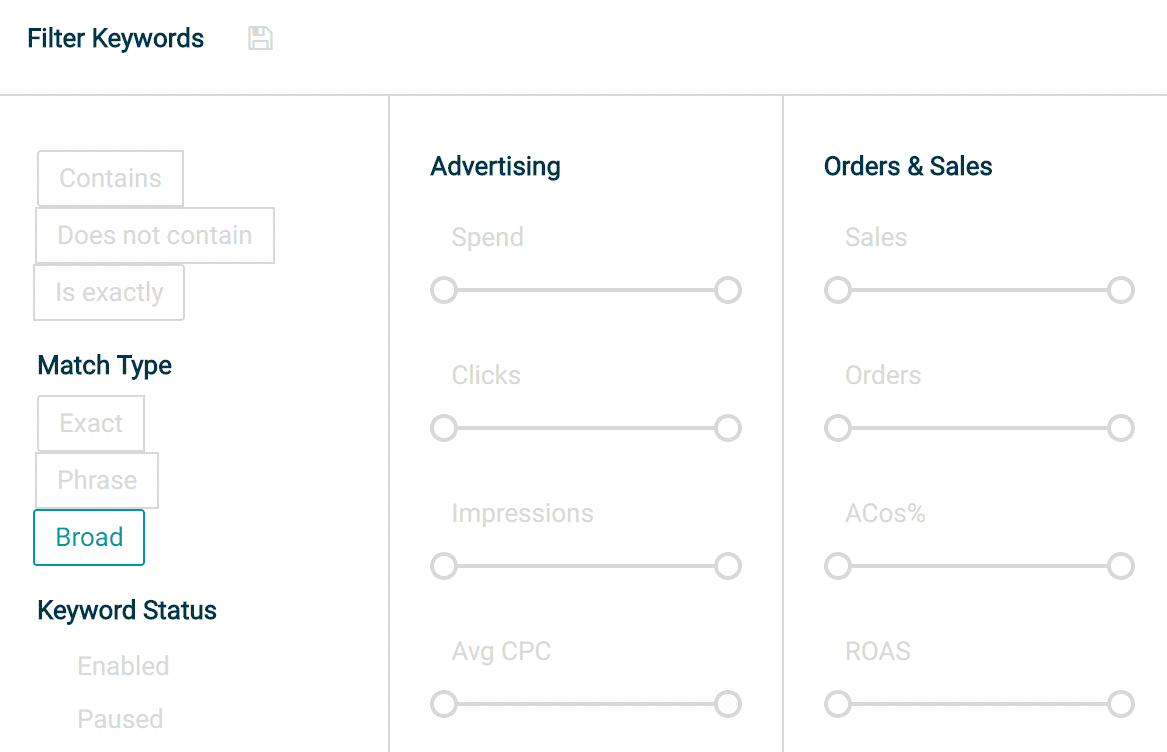Click the Spend slider maximum handle
This screenshot has height=752, width=1167.
click(728, 290)
